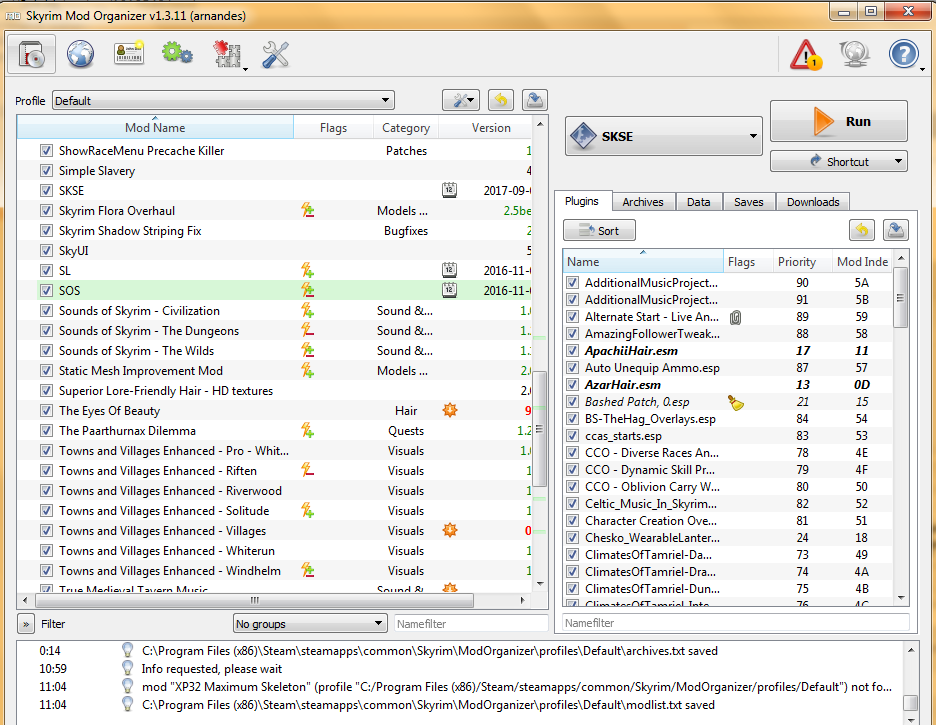Uncheck the SkyUI mod
The image size is (936, 725).
point(46,251)
